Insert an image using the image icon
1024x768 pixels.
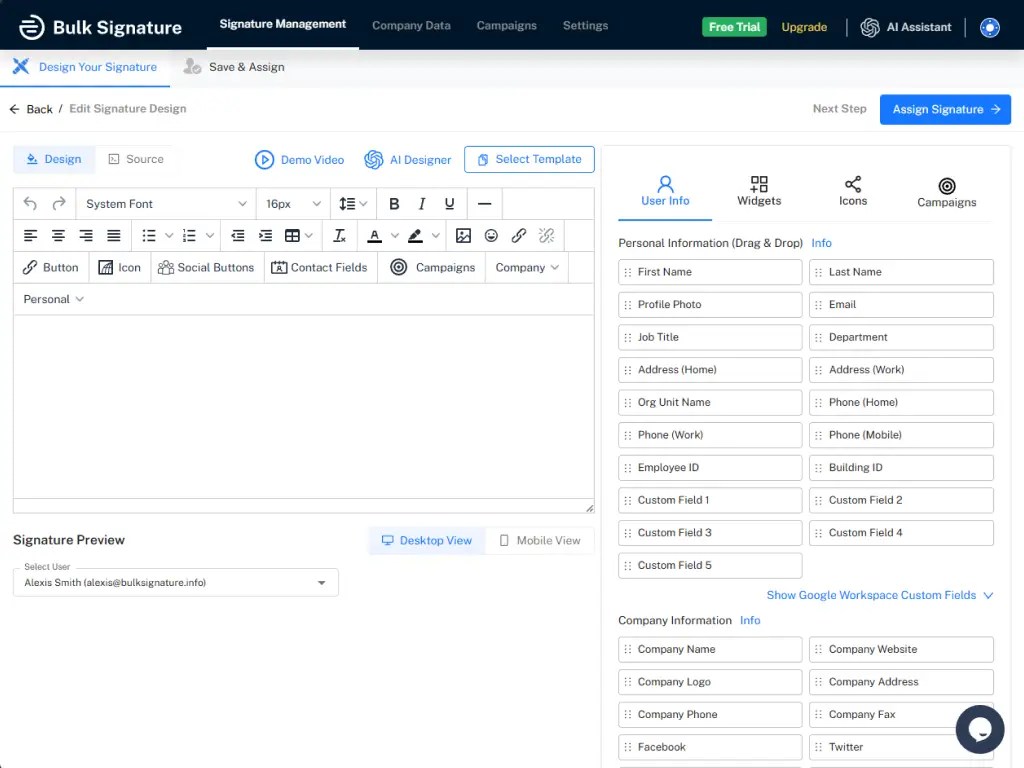pos(463,236)
